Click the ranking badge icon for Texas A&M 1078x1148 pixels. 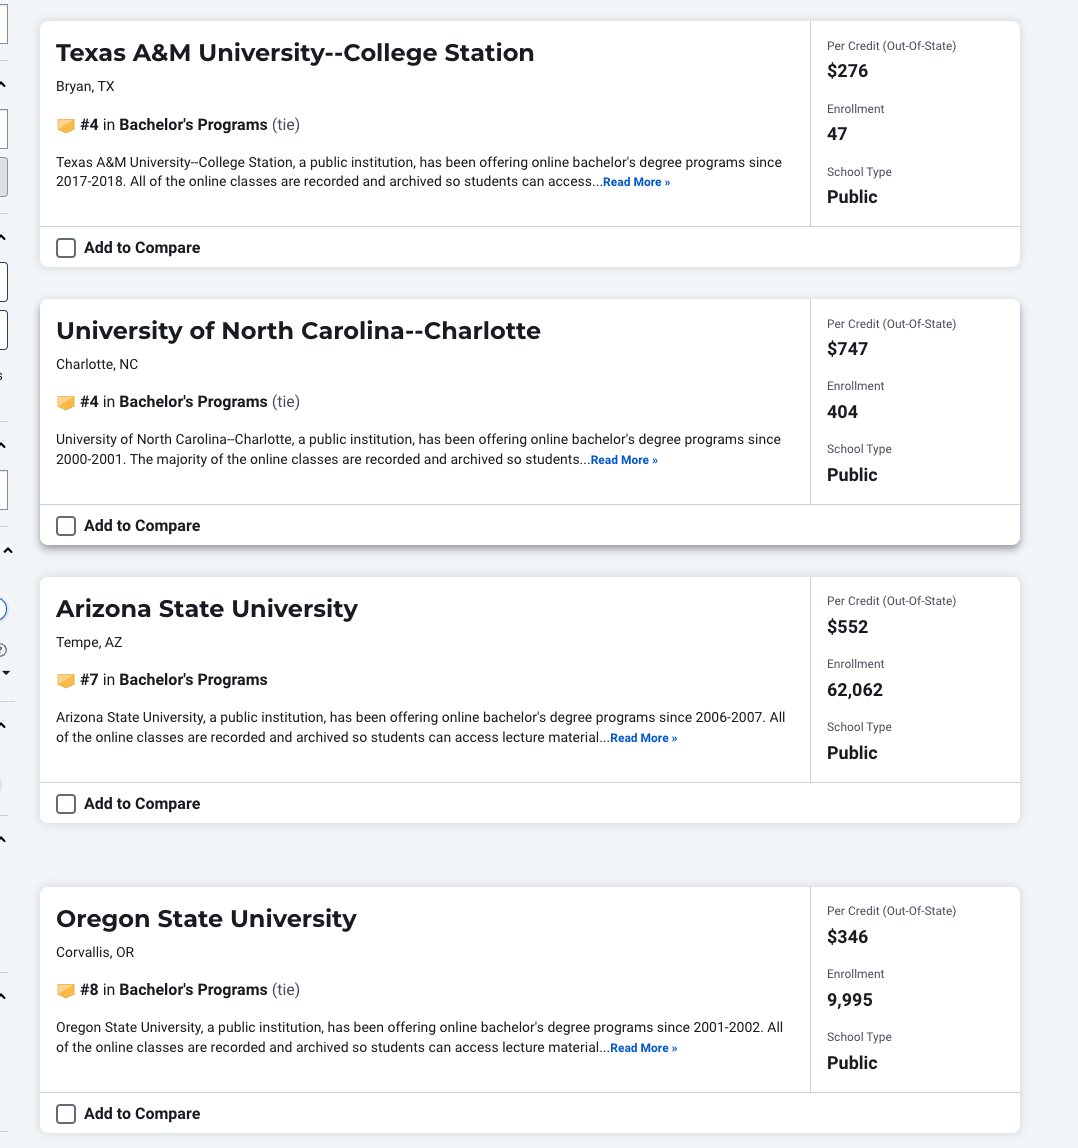point(65,125)
